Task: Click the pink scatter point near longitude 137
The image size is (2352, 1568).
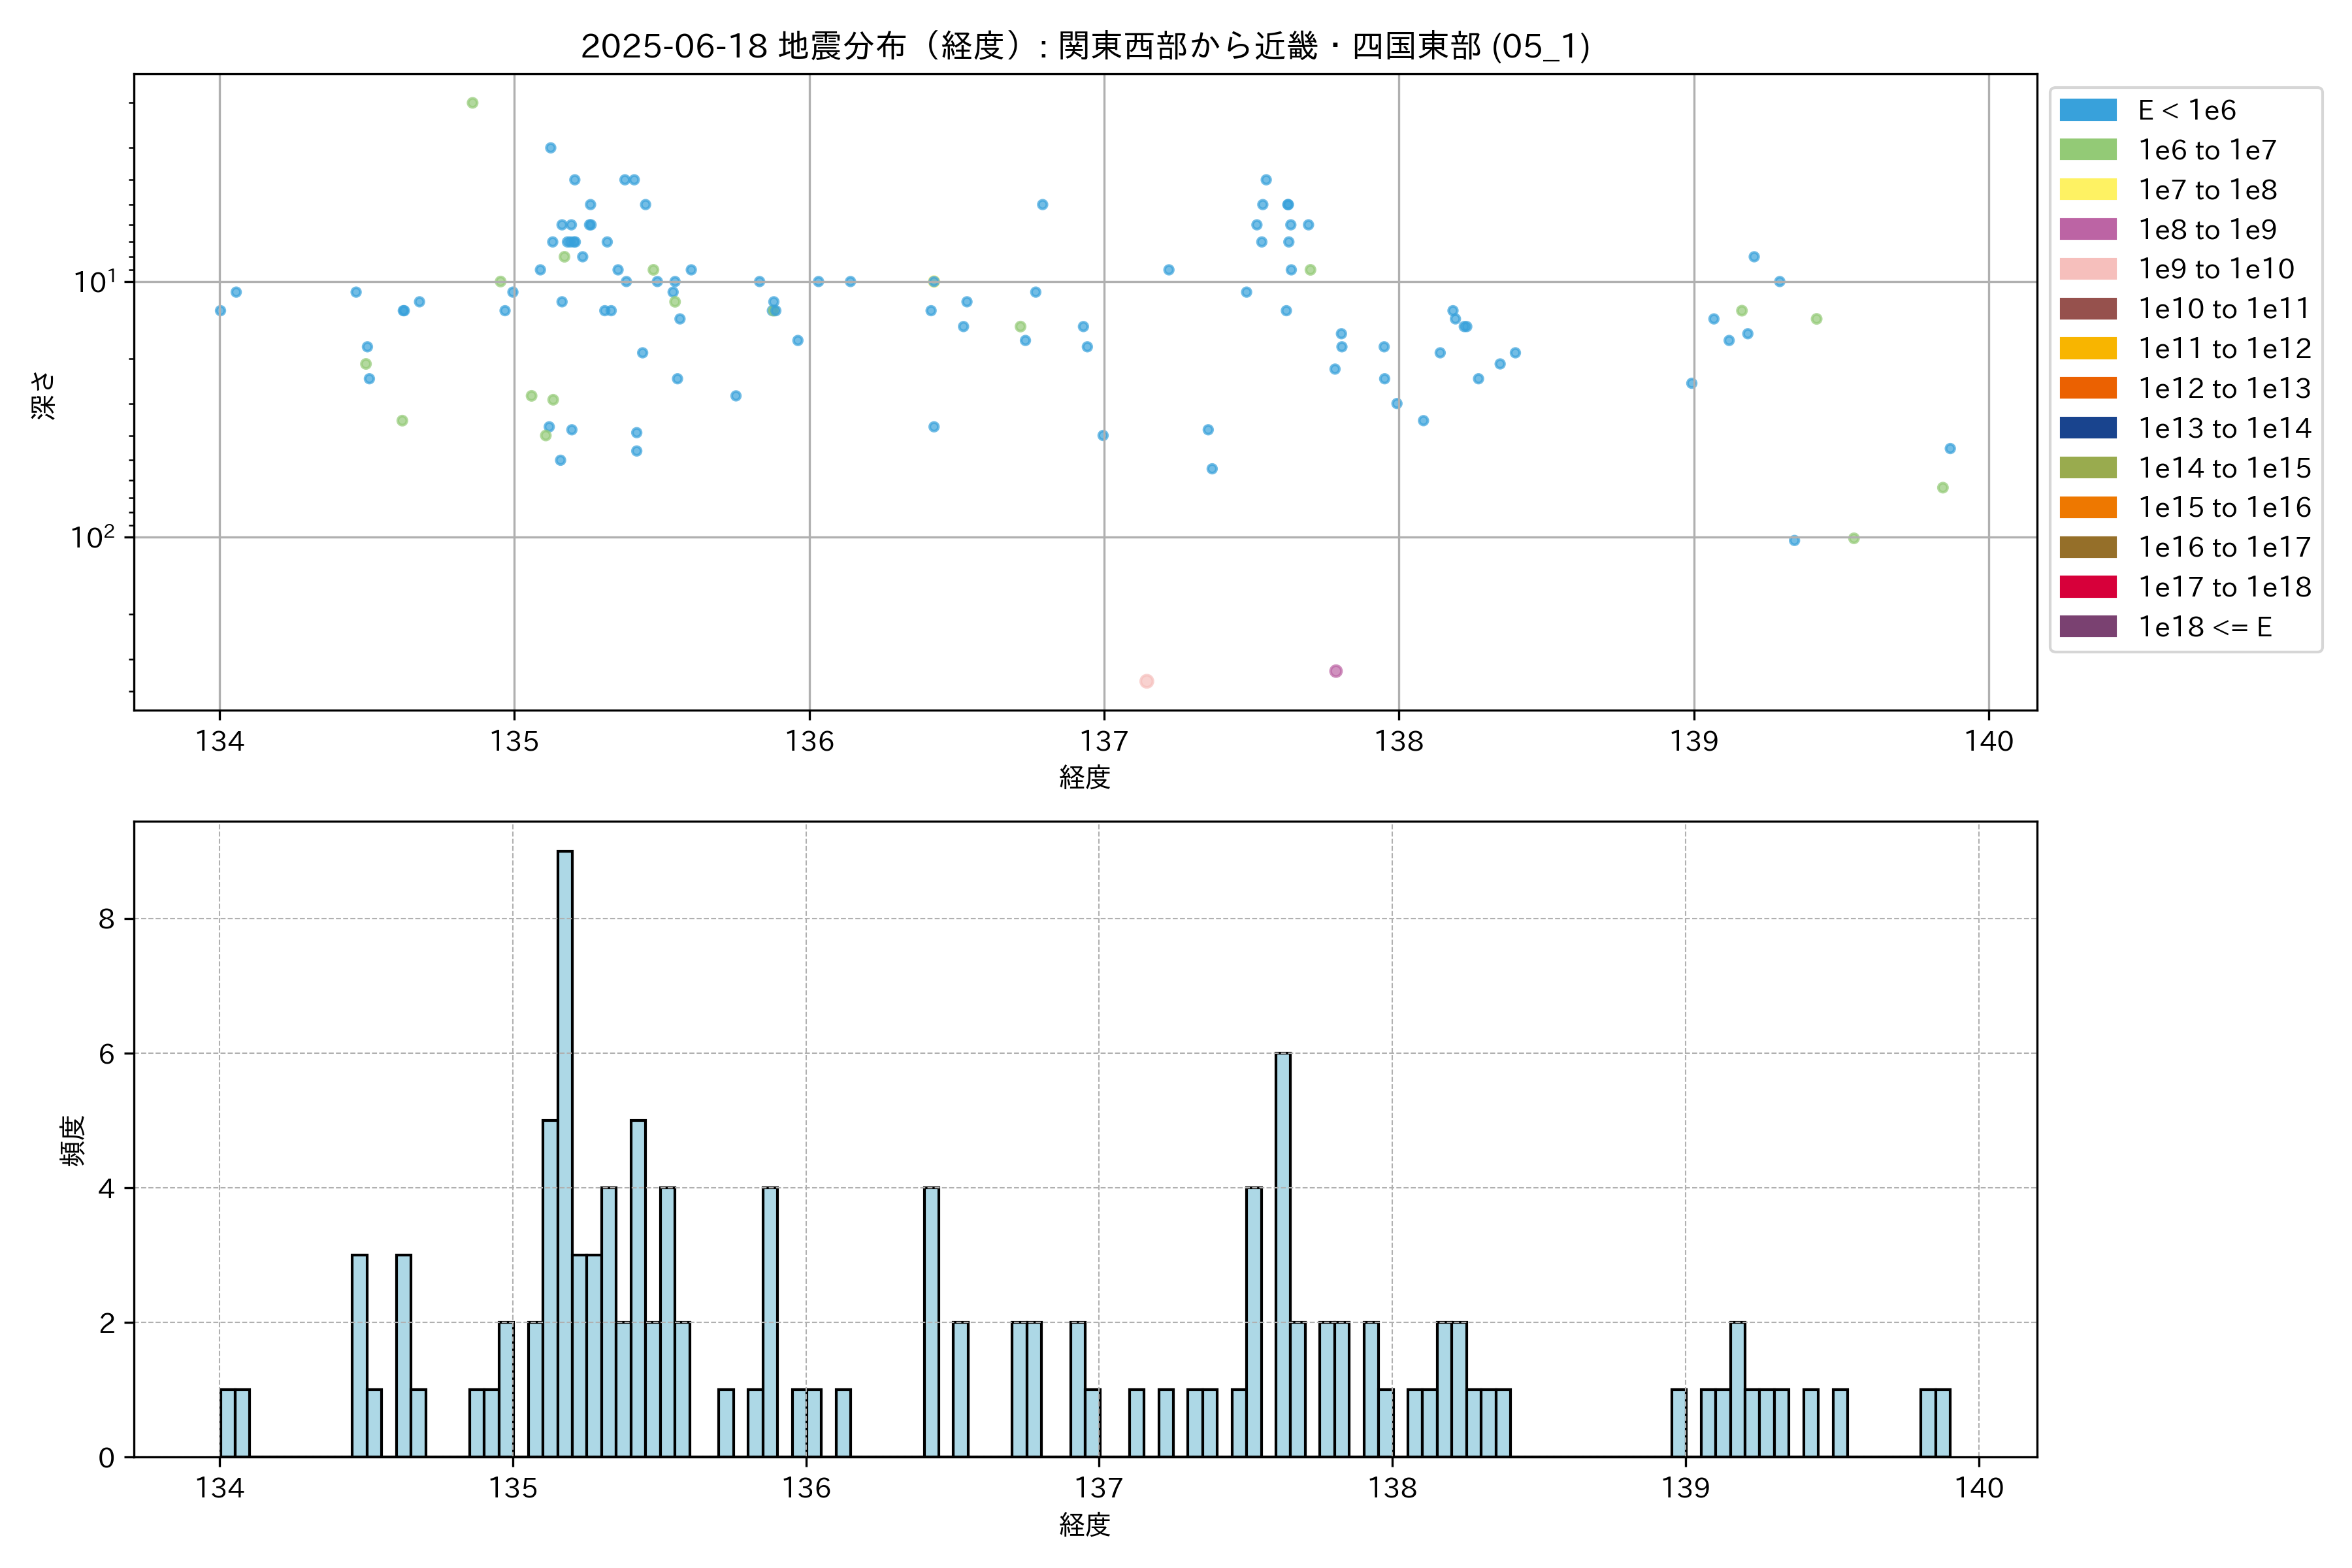Action: (1146, 681)
